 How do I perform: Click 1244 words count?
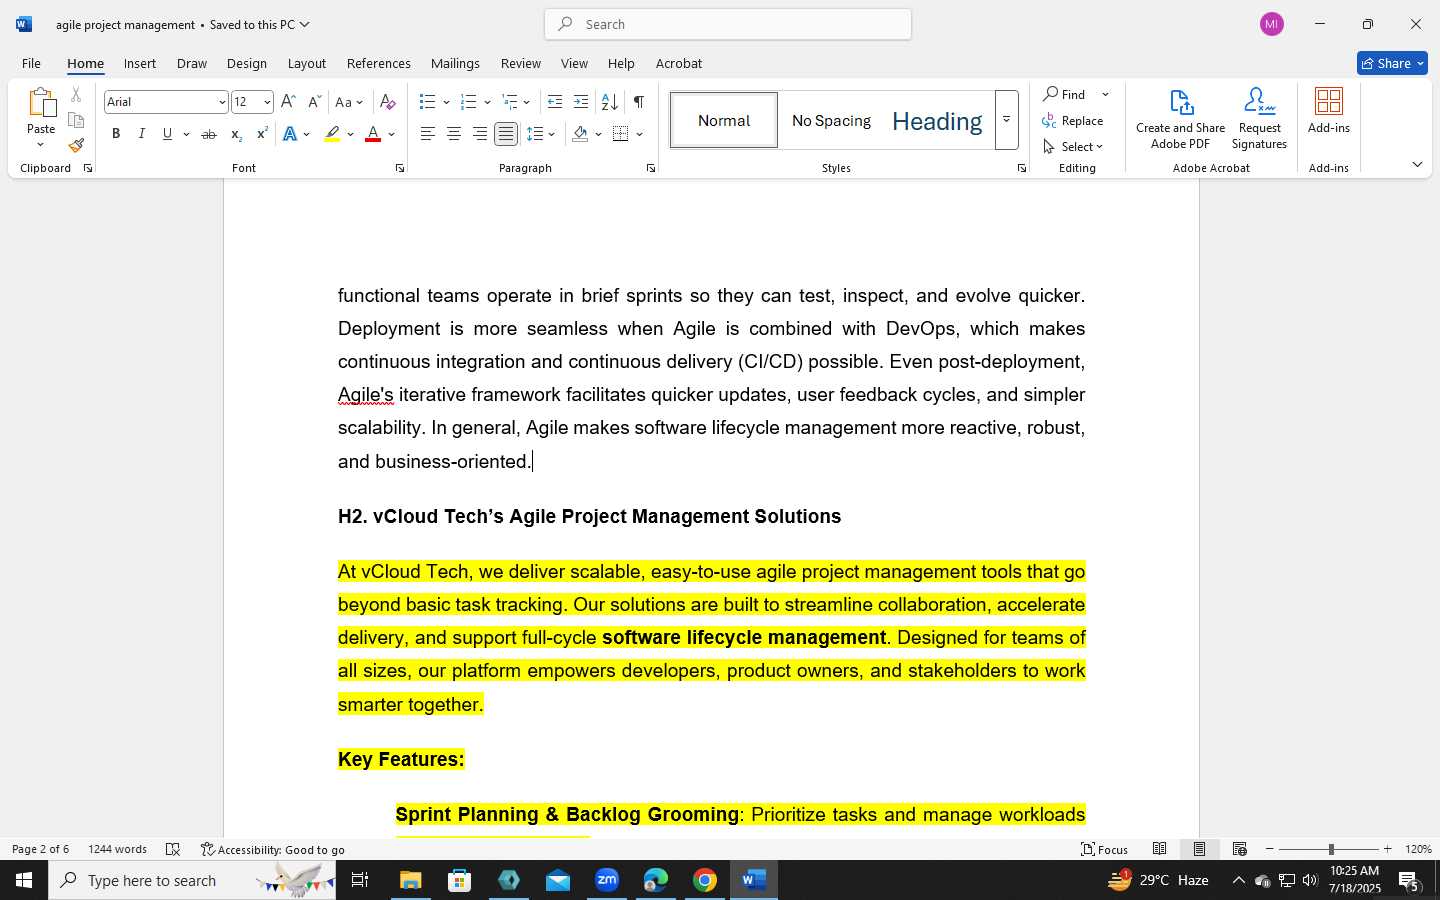pyautogui.click(x=117, y=849)
